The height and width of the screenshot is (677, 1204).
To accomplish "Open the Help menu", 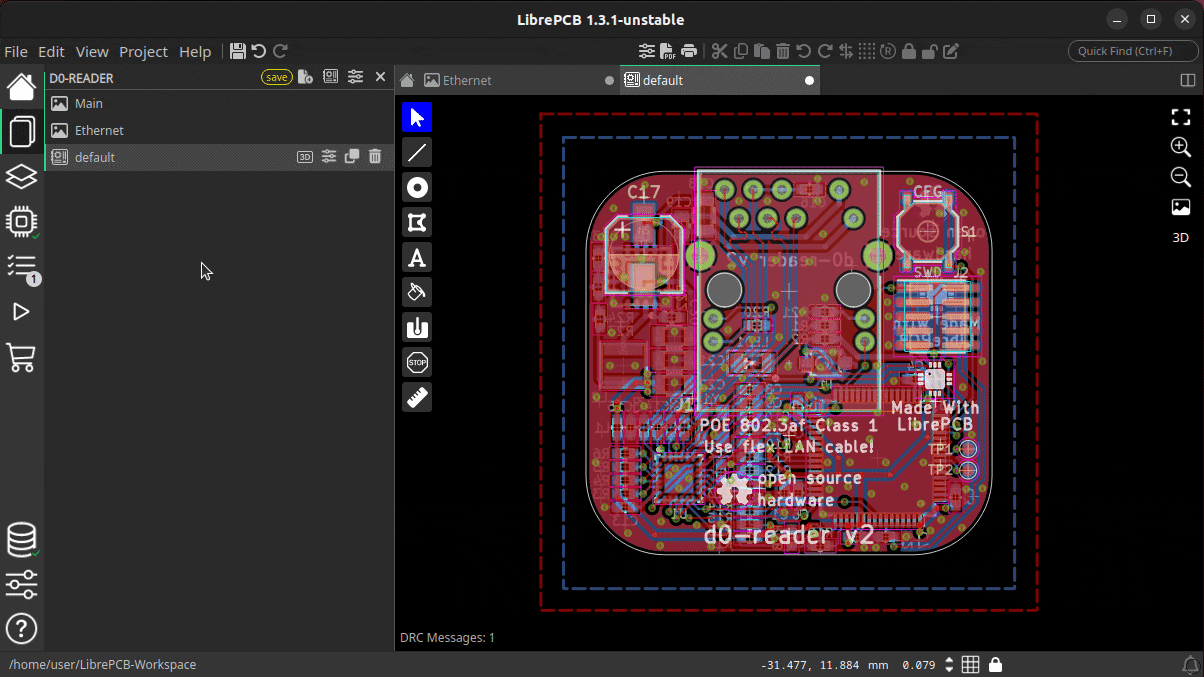I will pos(195,52).
